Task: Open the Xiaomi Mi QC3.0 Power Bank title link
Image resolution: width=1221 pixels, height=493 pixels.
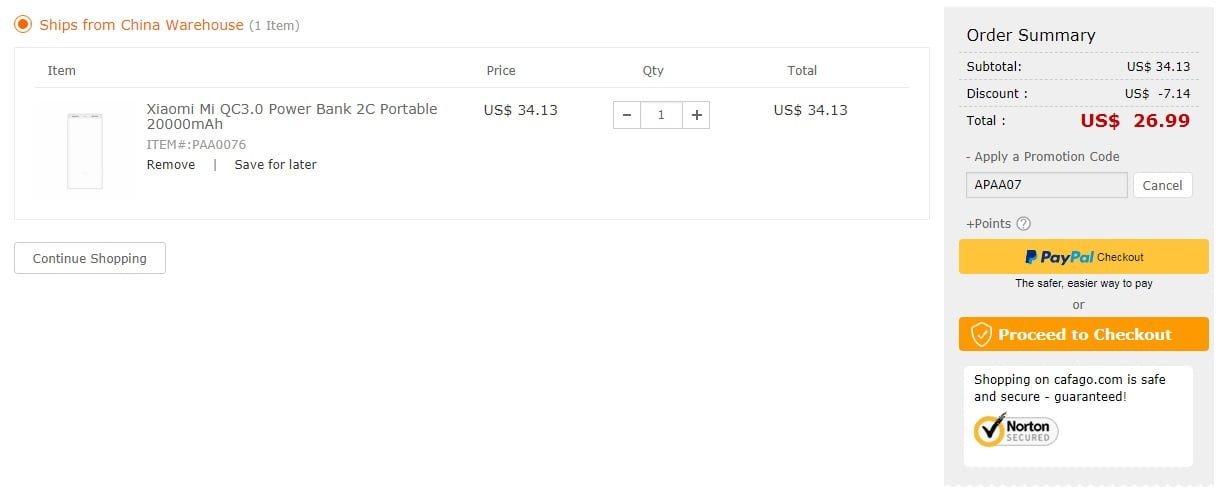Action: tap(292, 116)
